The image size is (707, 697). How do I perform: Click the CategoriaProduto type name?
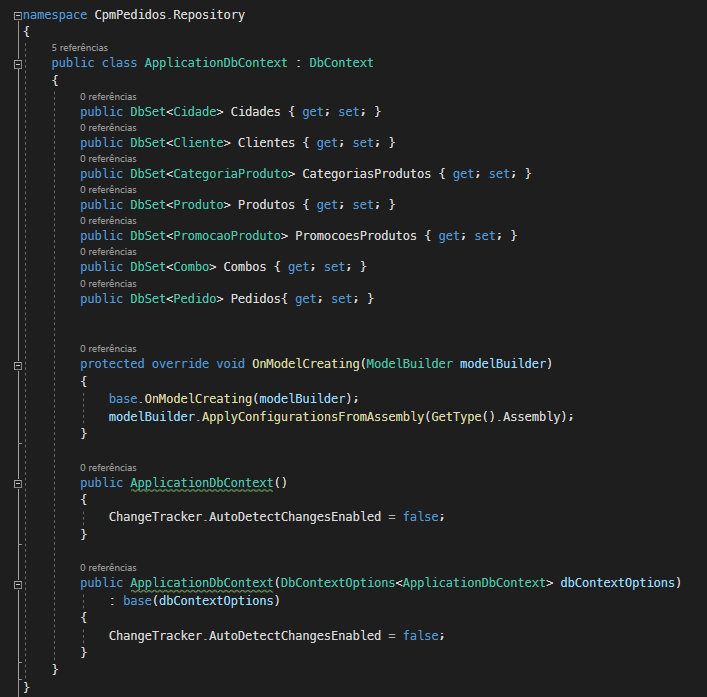point(231,174)
